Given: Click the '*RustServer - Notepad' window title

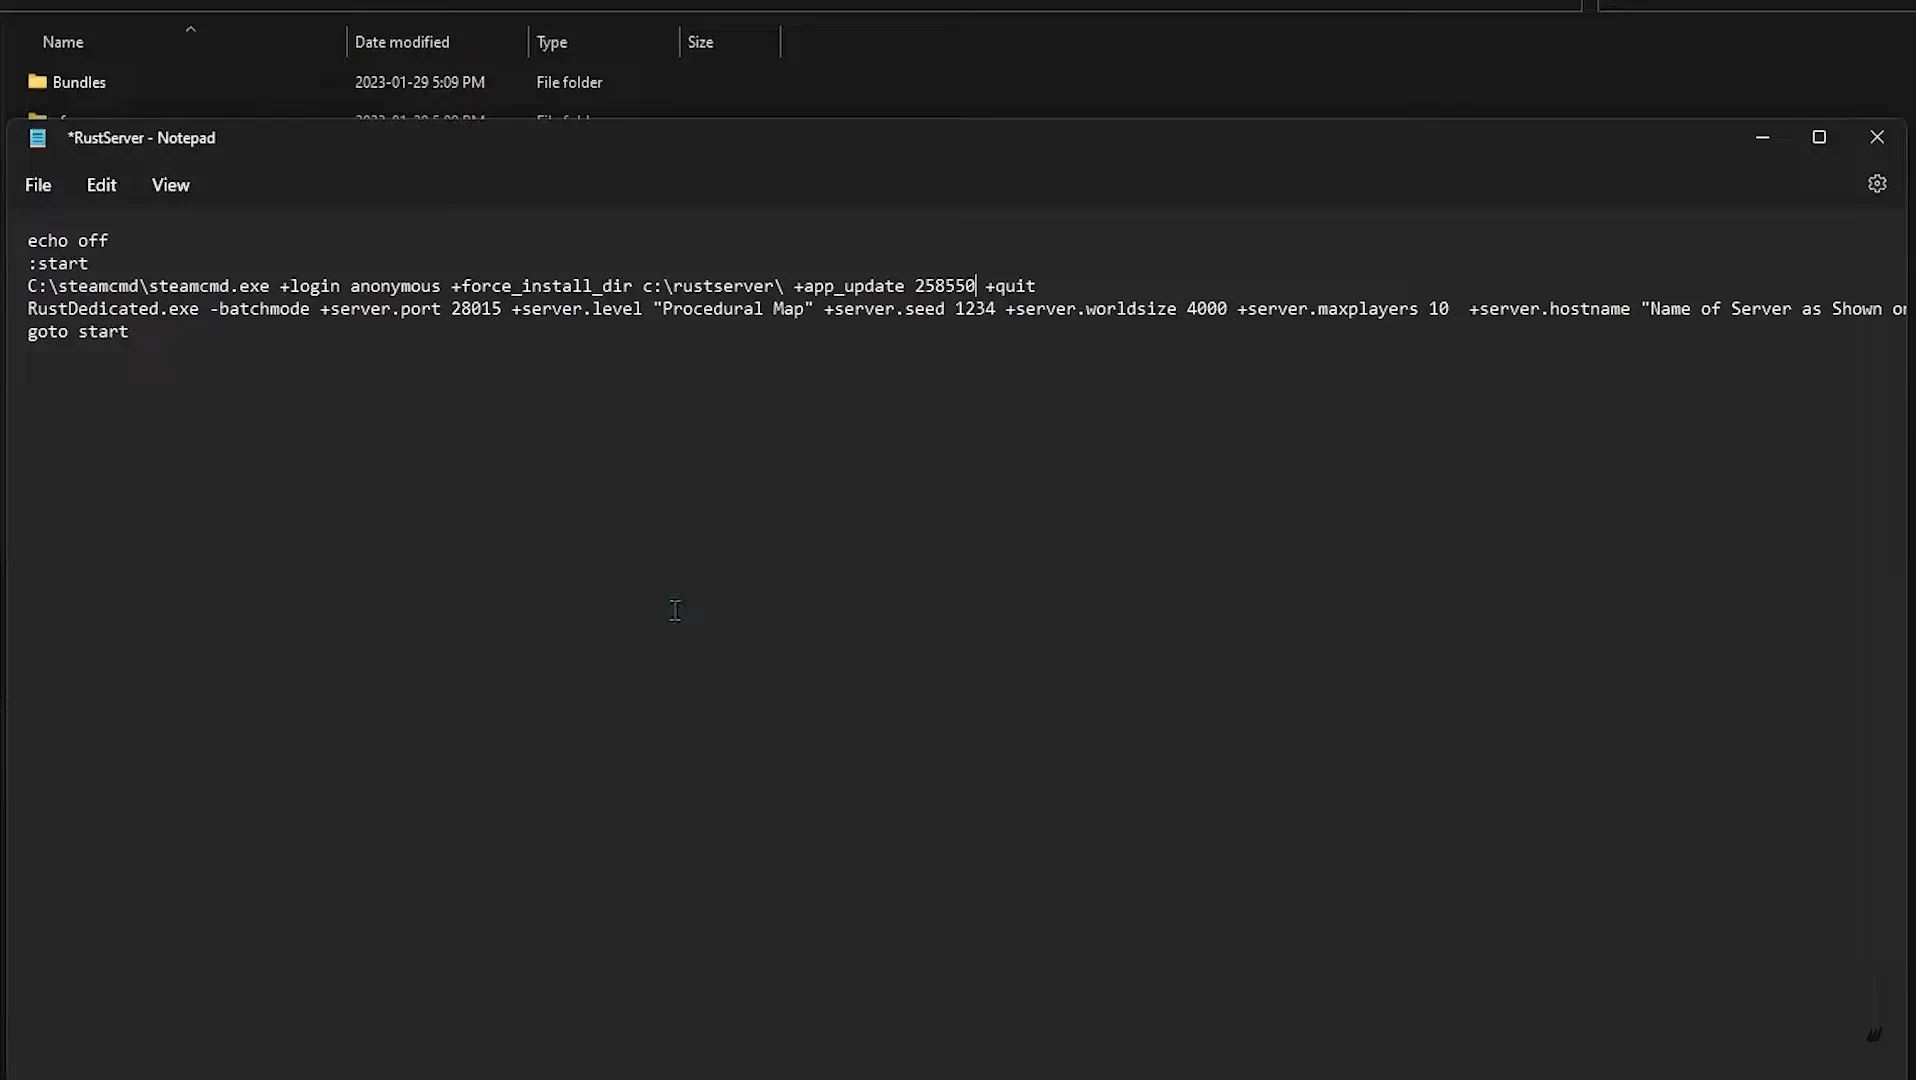Looking at the screenshot, I should [141, 138].
